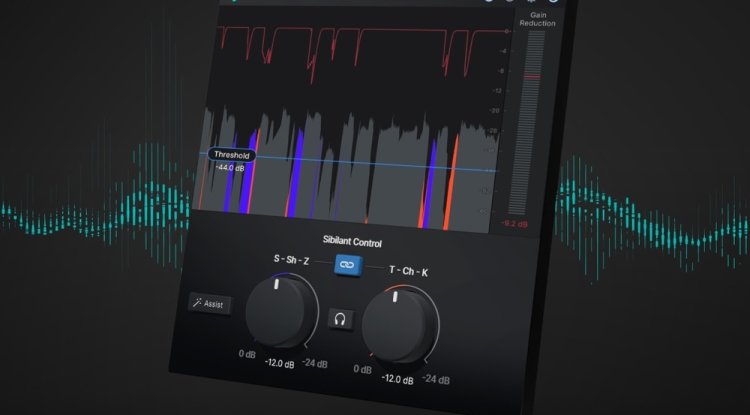Toggle the blue link icon between knobs
The image size is (750, 415).
(348, 265)
